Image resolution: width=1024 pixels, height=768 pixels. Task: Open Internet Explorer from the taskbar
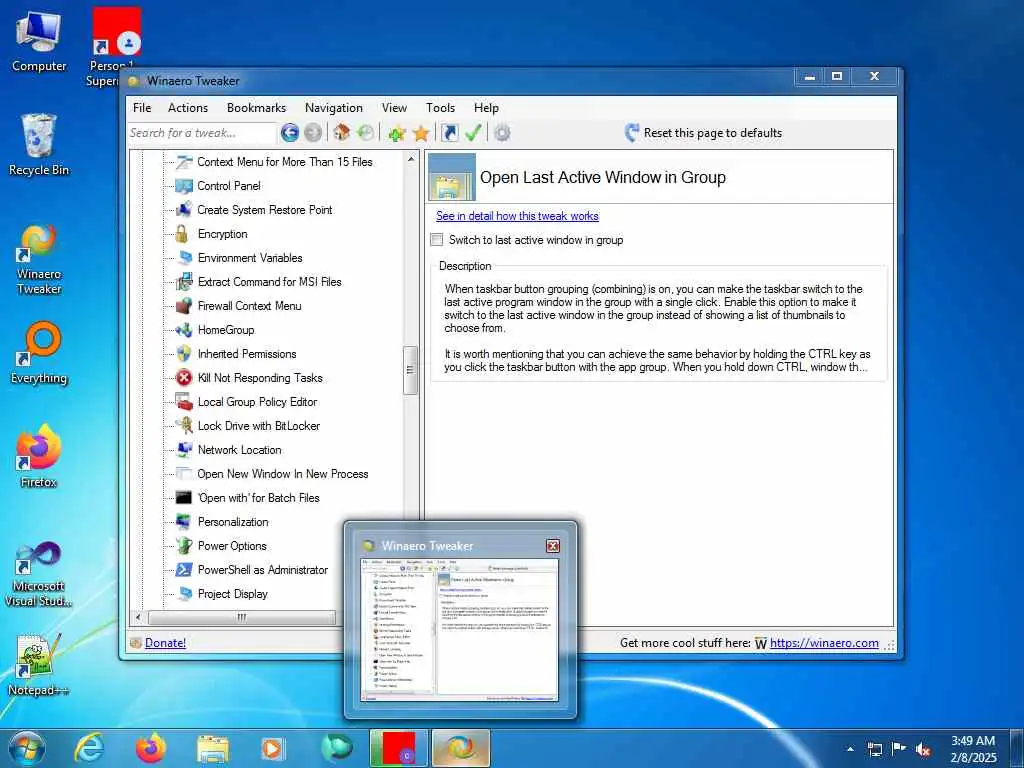pyautogui.click(x=89, y=748)
